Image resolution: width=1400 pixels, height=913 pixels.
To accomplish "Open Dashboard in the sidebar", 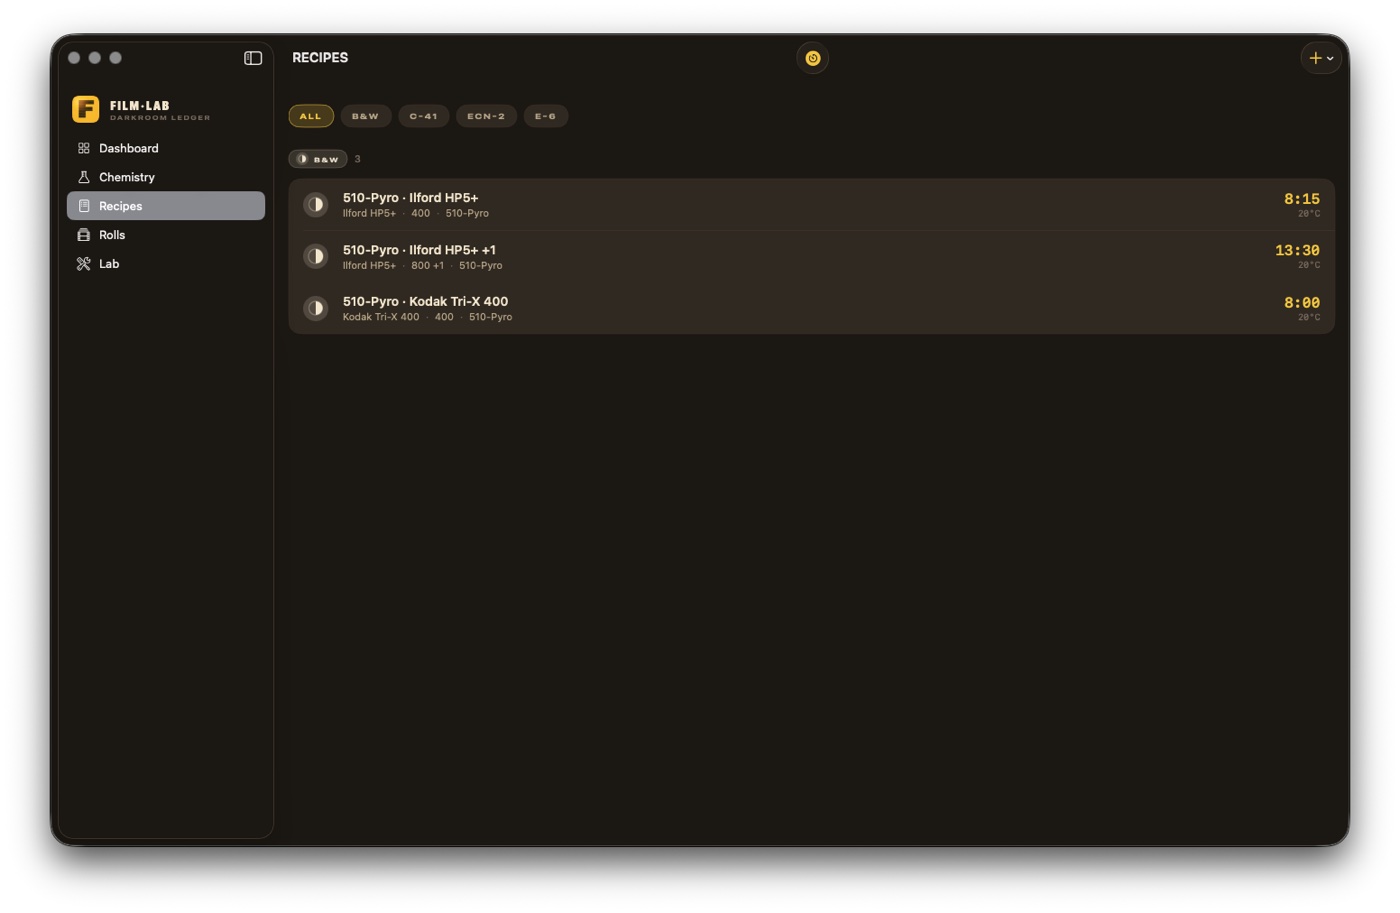I will pos(166,148).
